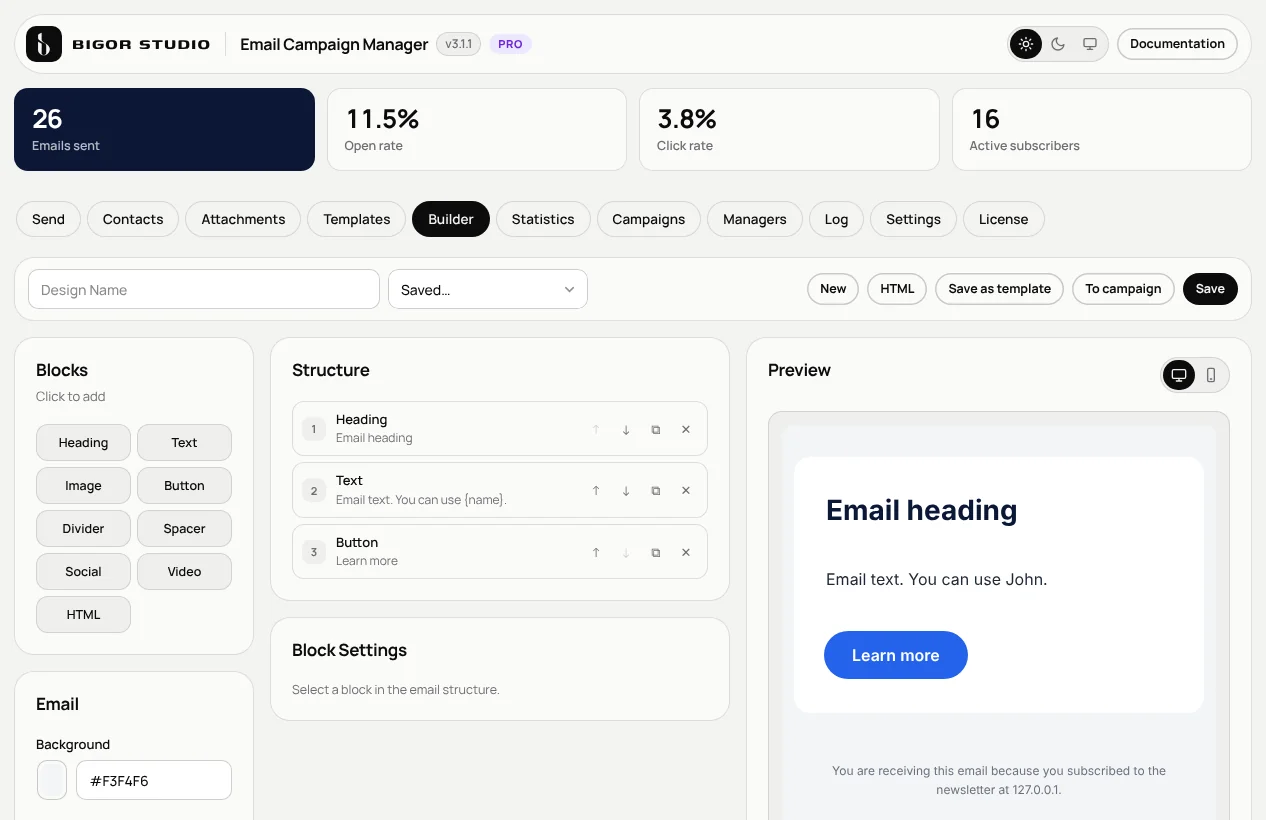Click the Design Name input field
Screen dimensions: 1266x820
tap(204, 289)
